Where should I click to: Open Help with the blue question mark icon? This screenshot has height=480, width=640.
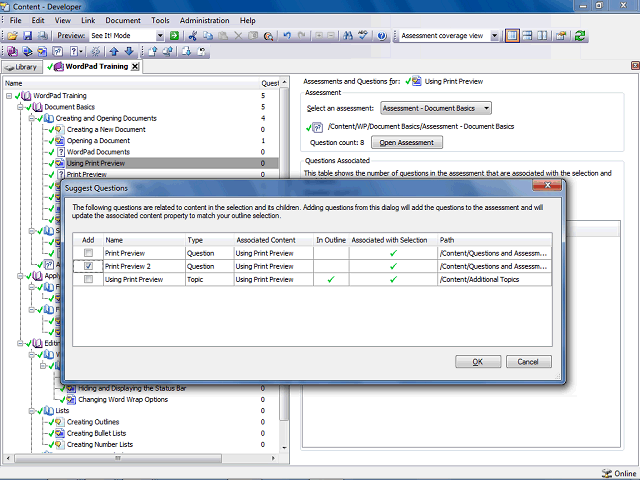(382, 36)
